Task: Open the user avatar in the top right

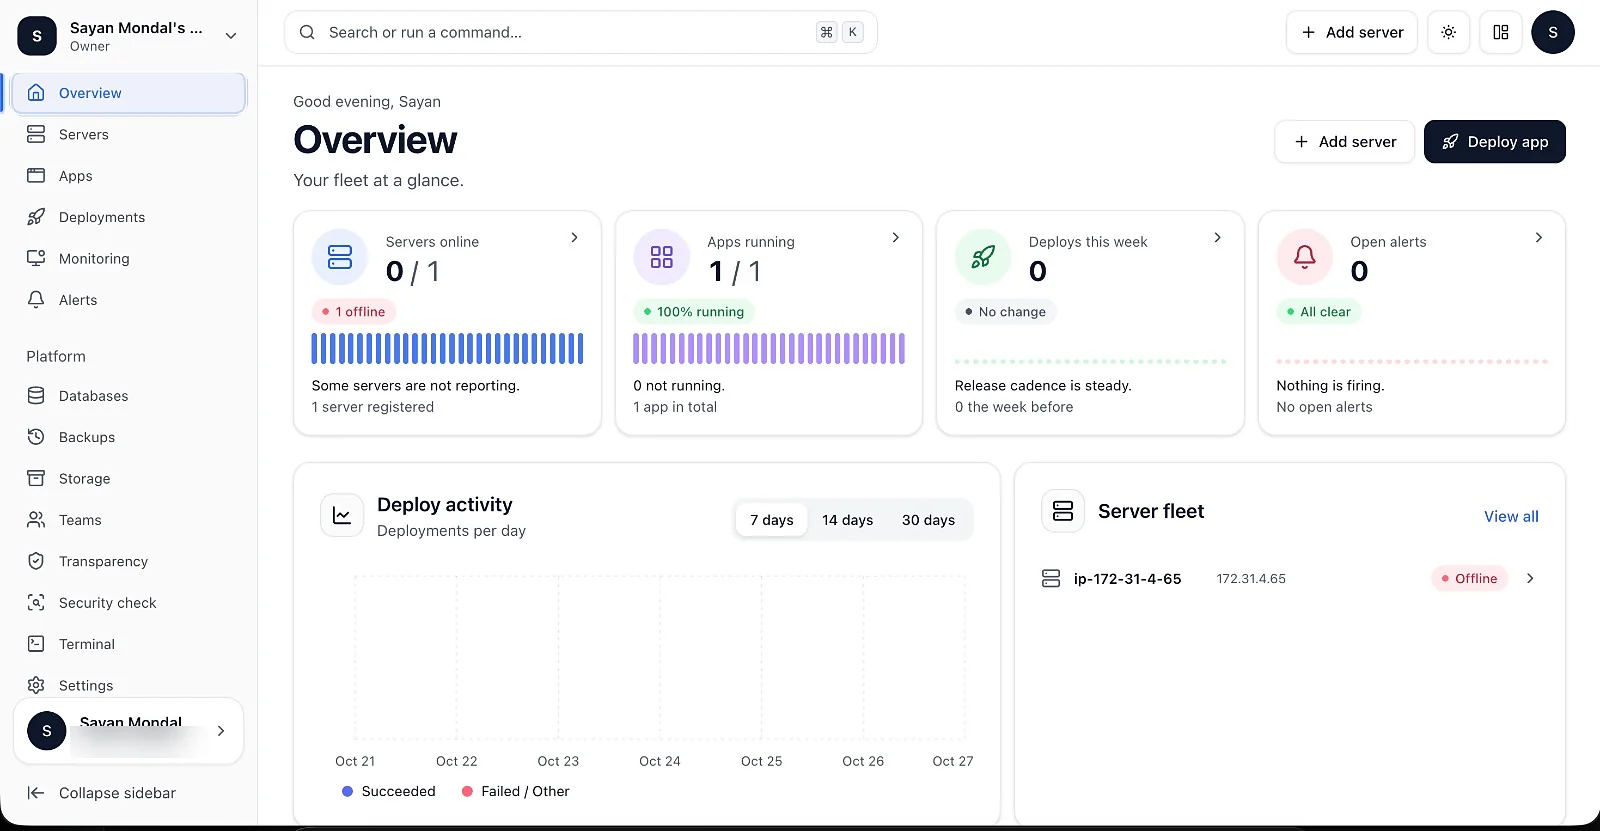Action: (x=1553, y=32)
